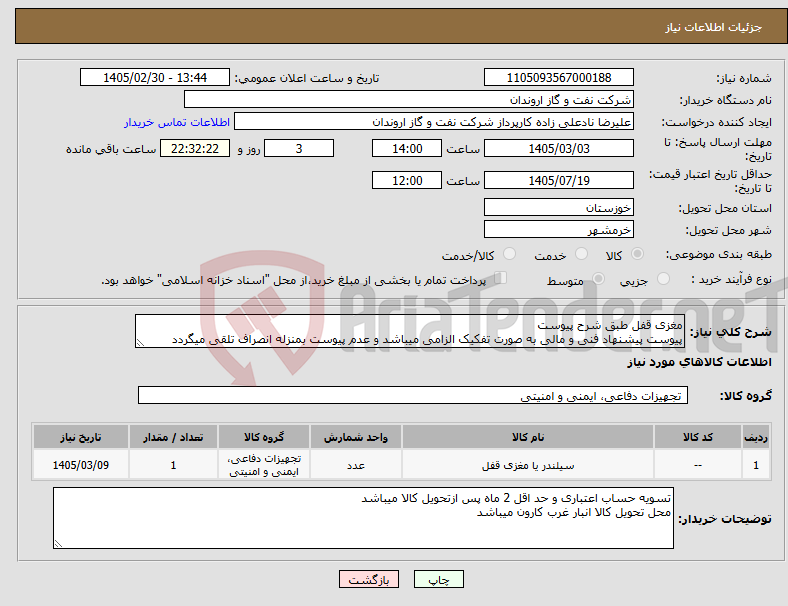Click the نام کالا column header
This screenshot has width=788, height=606.
tap(528, 437)
